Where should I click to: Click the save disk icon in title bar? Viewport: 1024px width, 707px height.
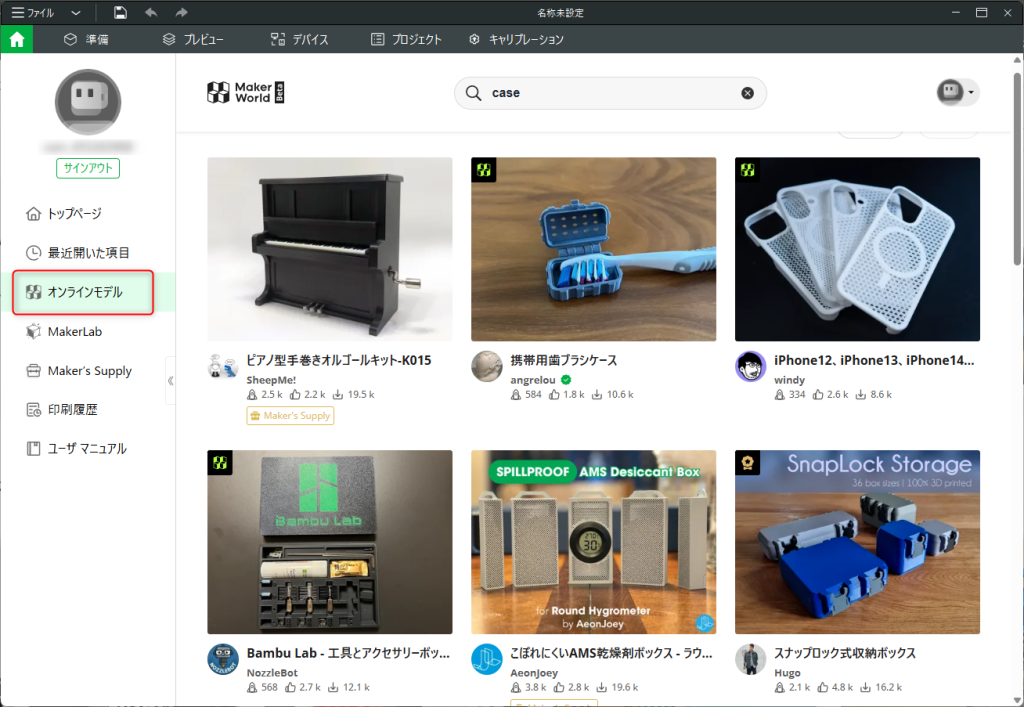coord(120,13)
